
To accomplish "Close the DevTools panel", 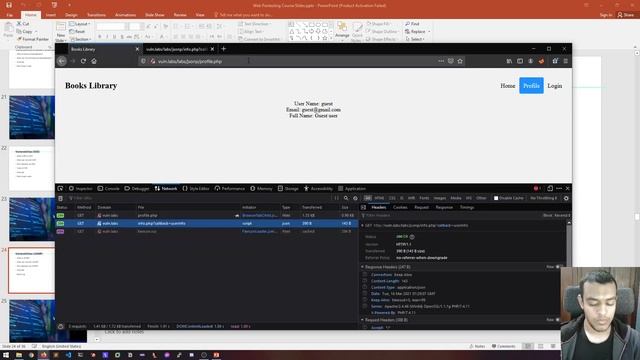I will [567, 189].
